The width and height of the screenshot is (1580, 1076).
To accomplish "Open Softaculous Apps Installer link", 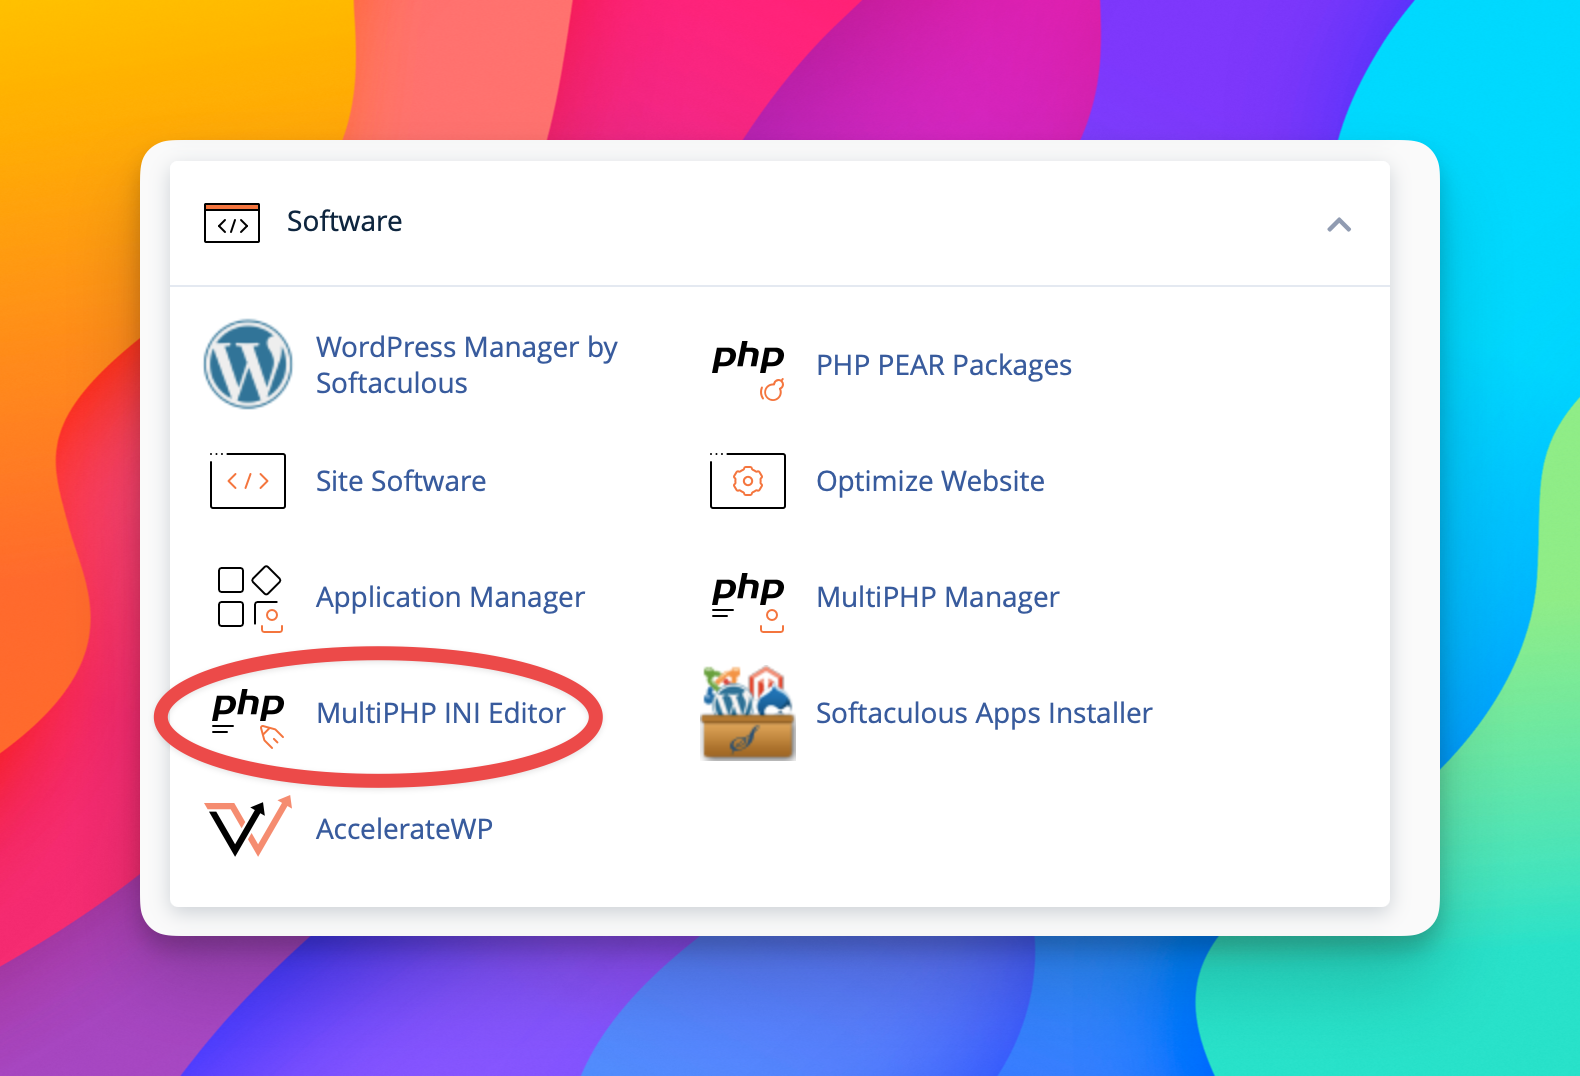I will [x=984, y=713].
